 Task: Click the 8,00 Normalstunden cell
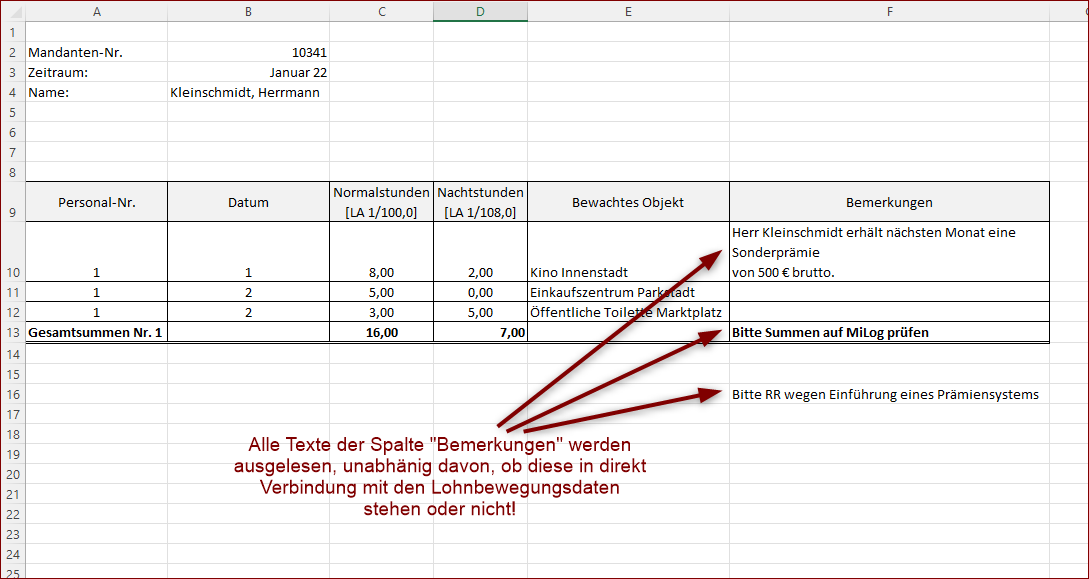[381, 251]
